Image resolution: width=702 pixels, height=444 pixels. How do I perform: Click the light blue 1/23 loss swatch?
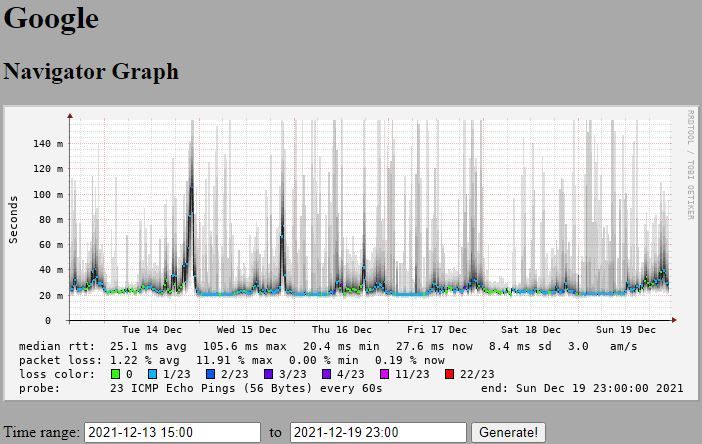pyautogui.click(x=152, y=374)
